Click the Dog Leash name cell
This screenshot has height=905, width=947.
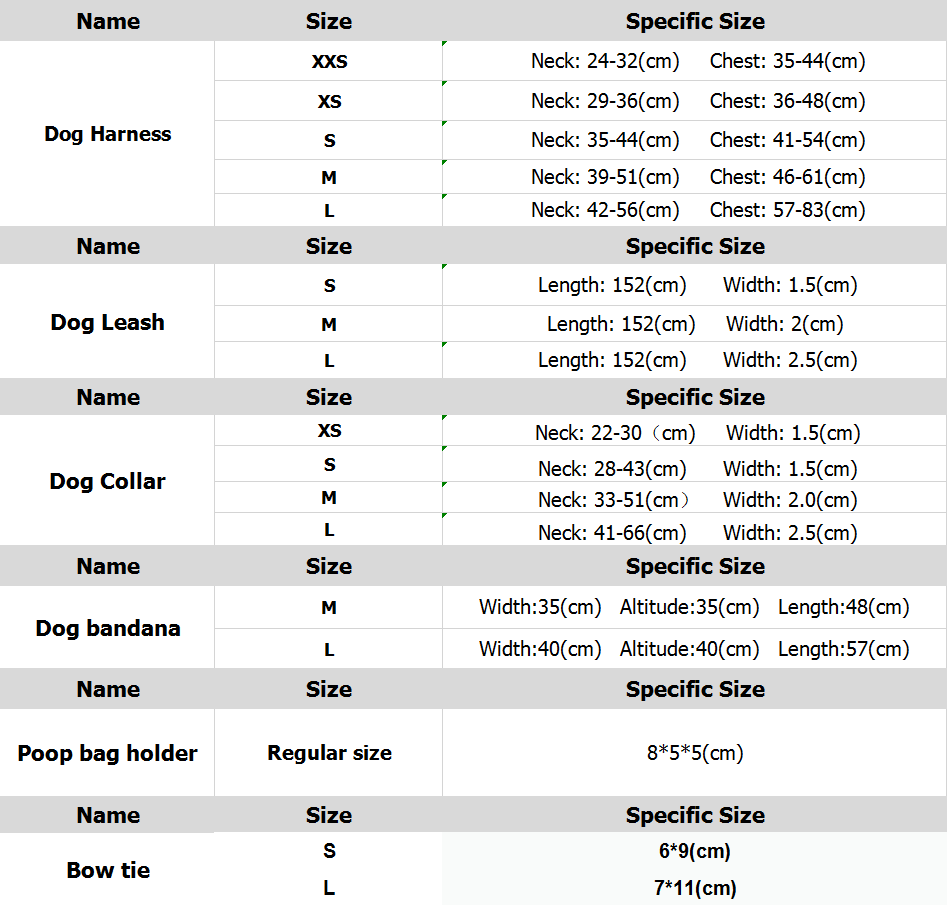coord(108,322)
